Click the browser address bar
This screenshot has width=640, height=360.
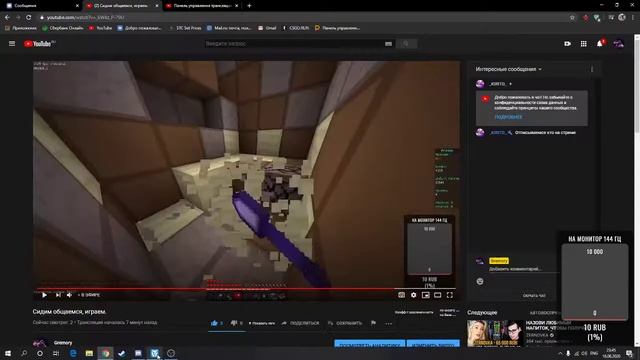tap(302, 18)
